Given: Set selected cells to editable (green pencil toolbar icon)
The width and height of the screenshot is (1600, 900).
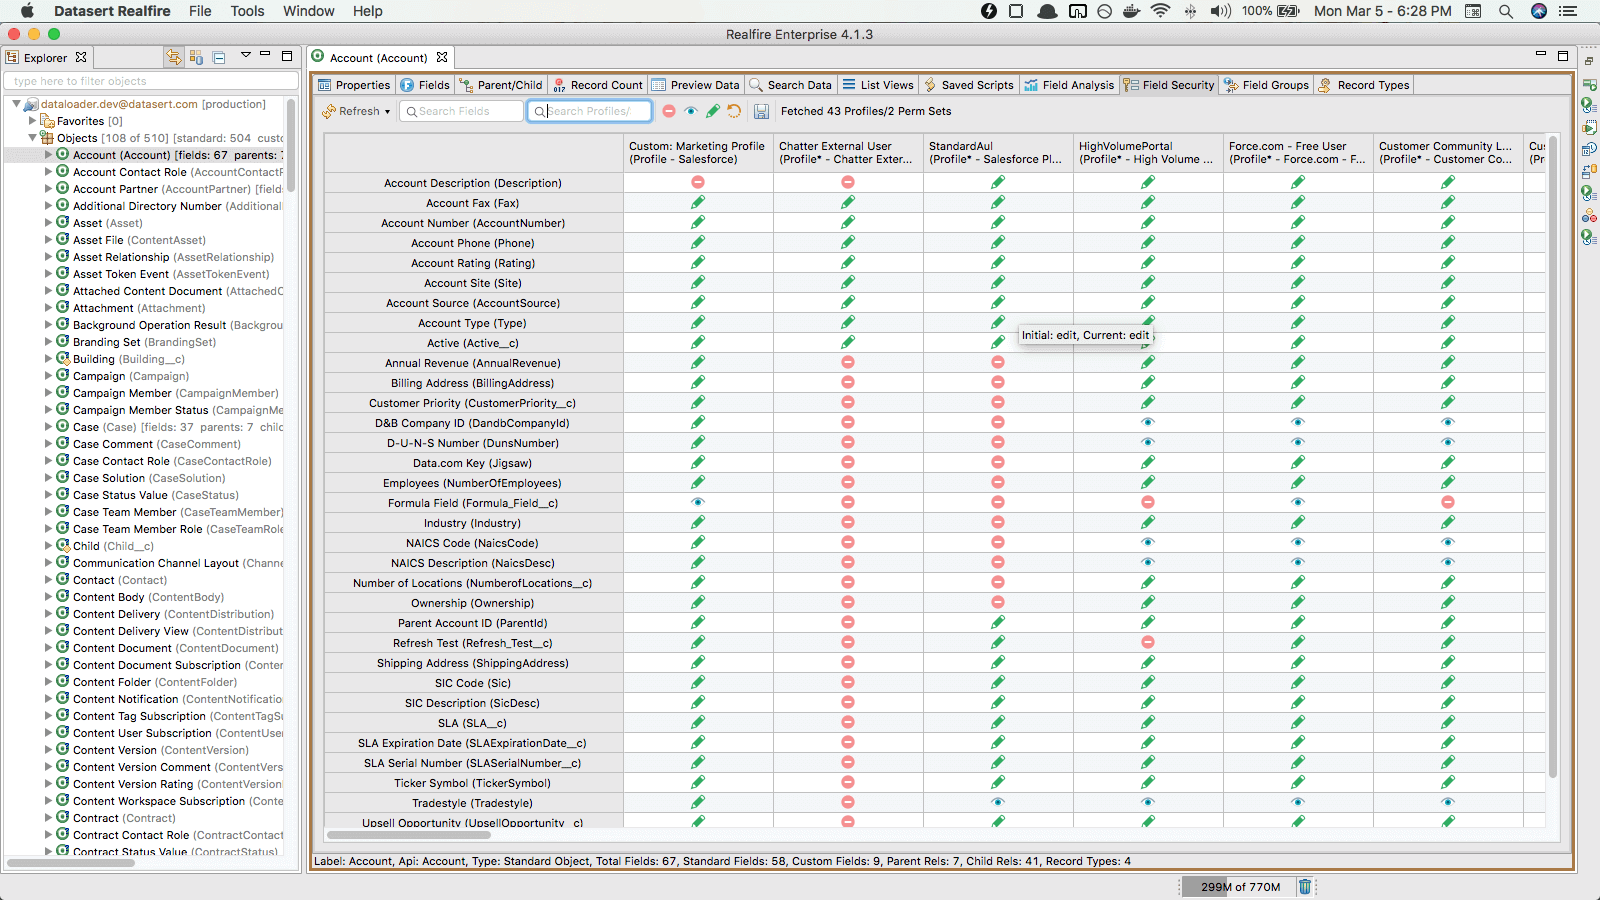Looking at the screenshot, I should pyautogui.click(x=713, y=111).
